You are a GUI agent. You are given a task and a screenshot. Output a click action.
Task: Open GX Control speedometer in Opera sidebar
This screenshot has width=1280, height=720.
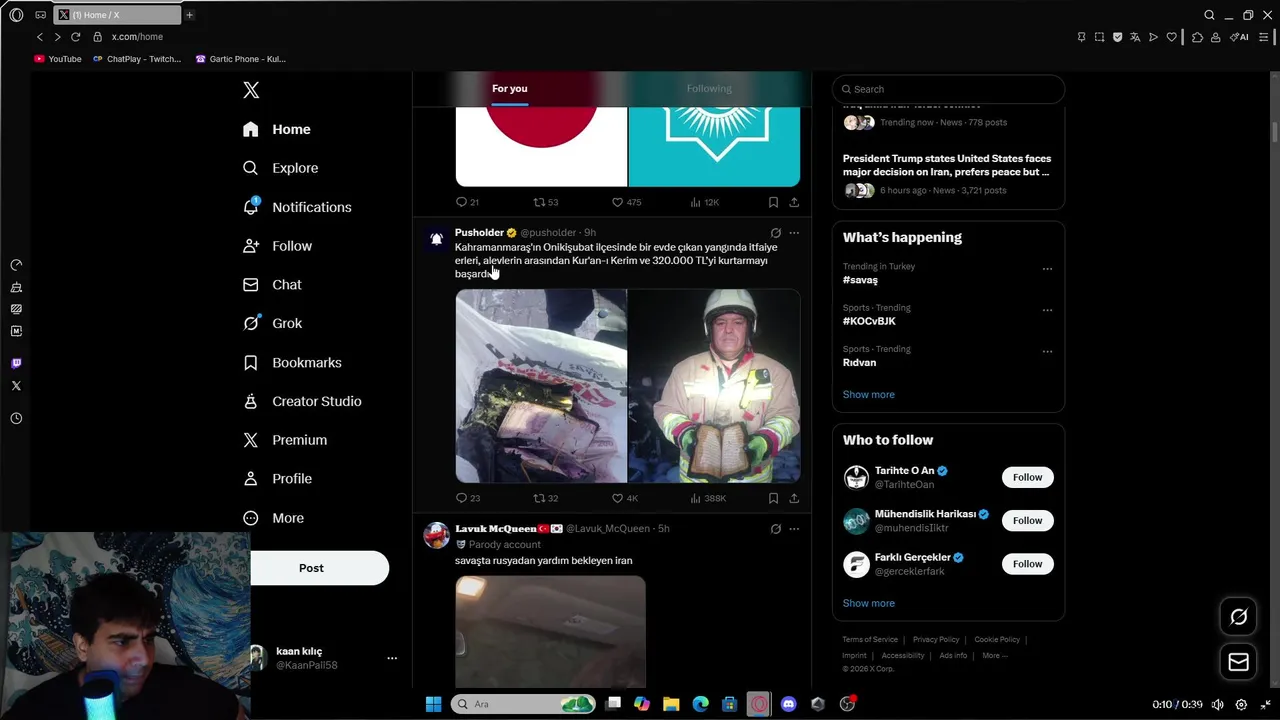(16, 266)
